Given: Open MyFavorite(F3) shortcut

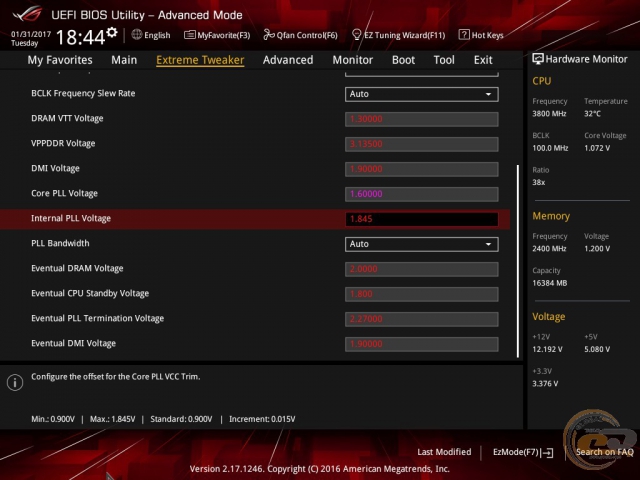Looking at the screenshot, I should [x=224, y=36].
